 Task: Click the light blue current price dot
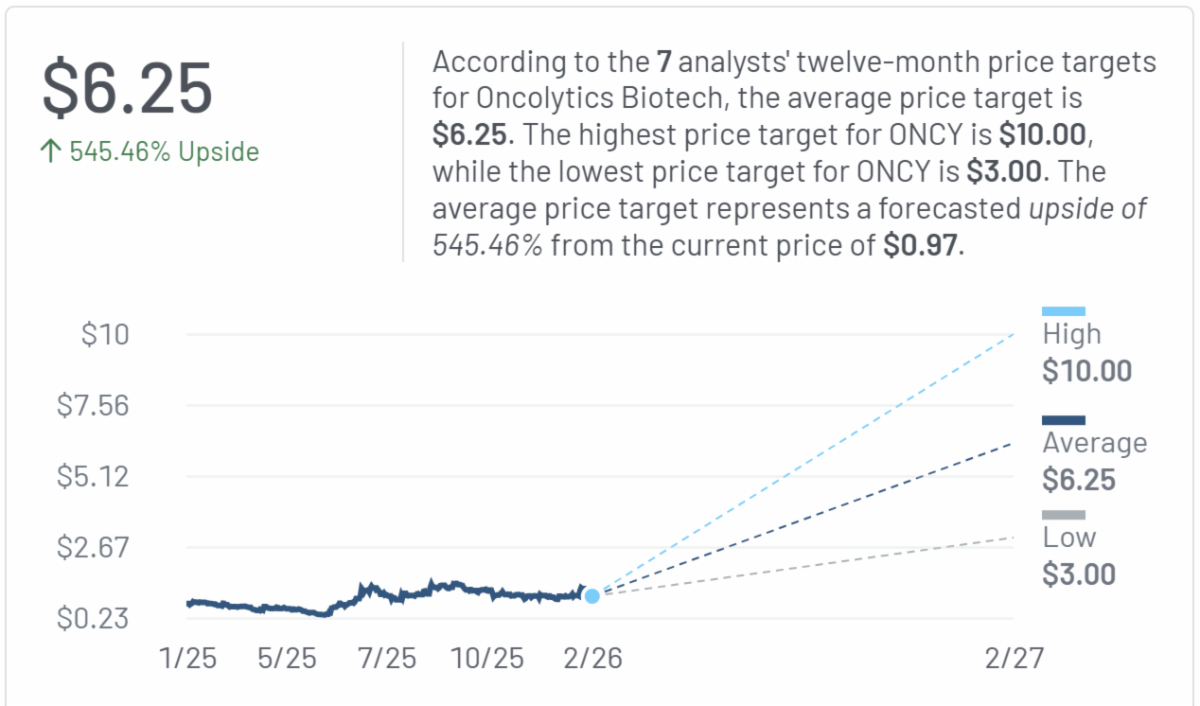tap(592, 596)
